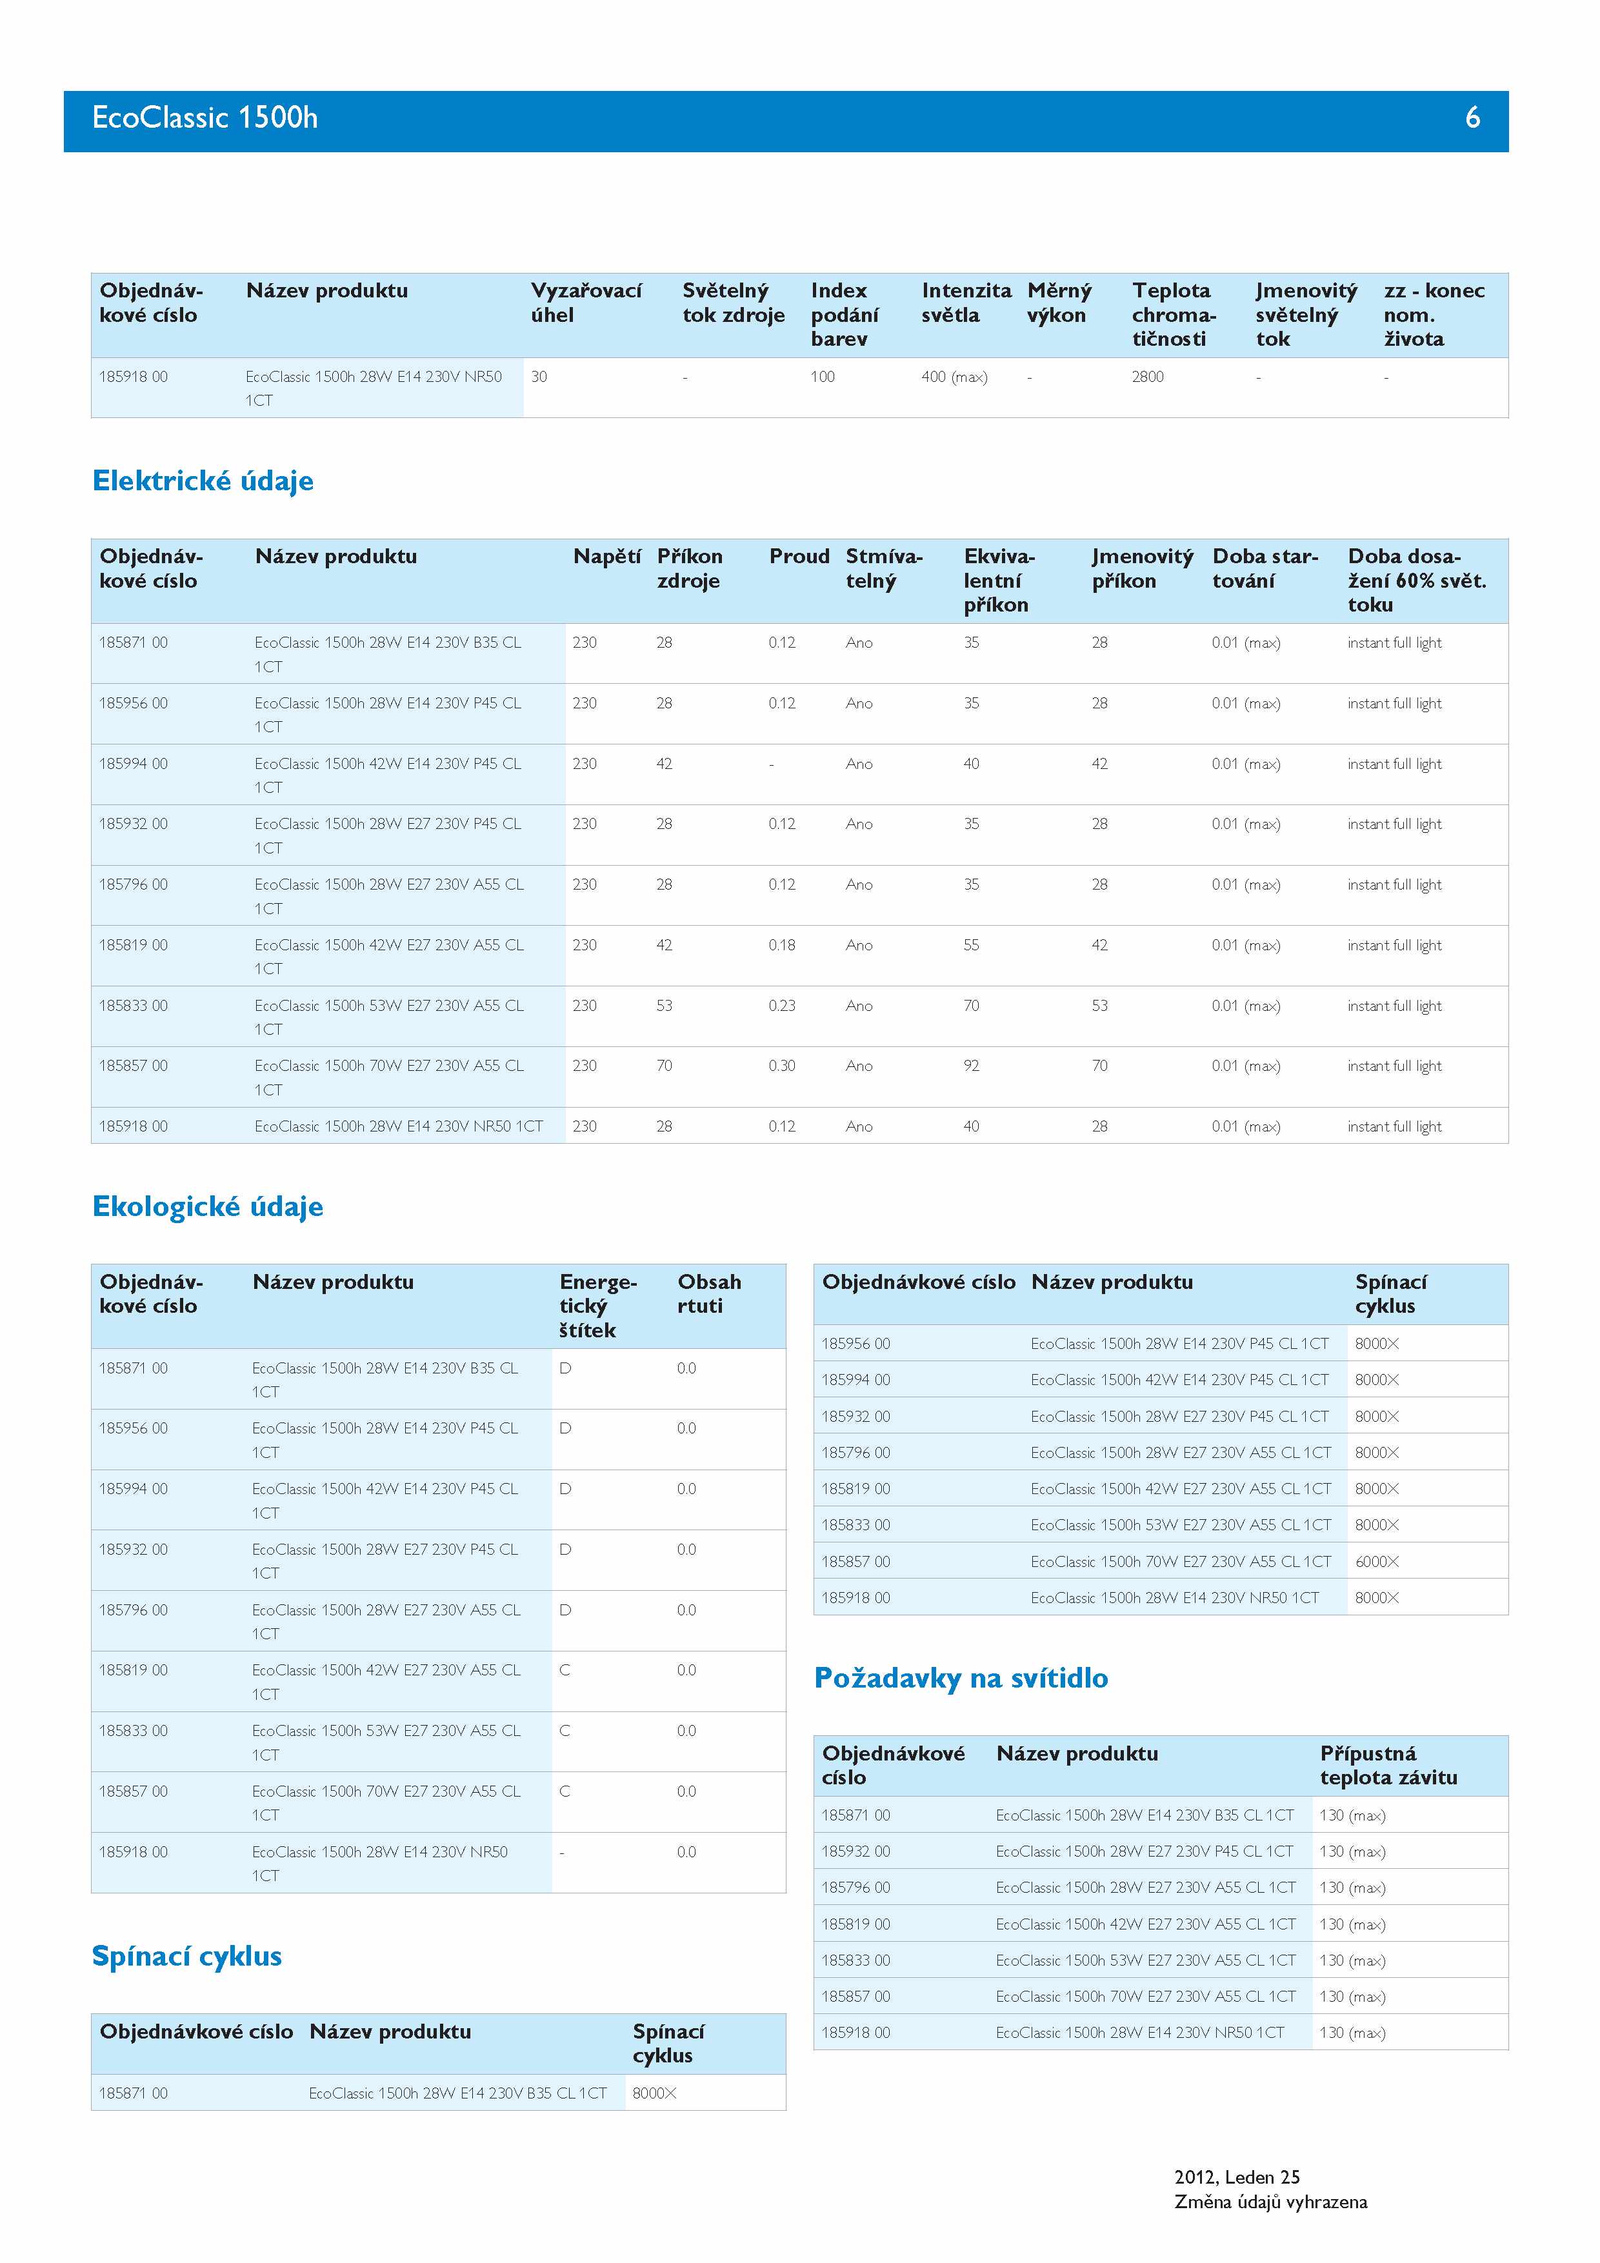The image size is (1600, 2263).
Task: Select the 'Elektrické údaje' section heading
Action: pyautogui.click(x=203, y=481)
